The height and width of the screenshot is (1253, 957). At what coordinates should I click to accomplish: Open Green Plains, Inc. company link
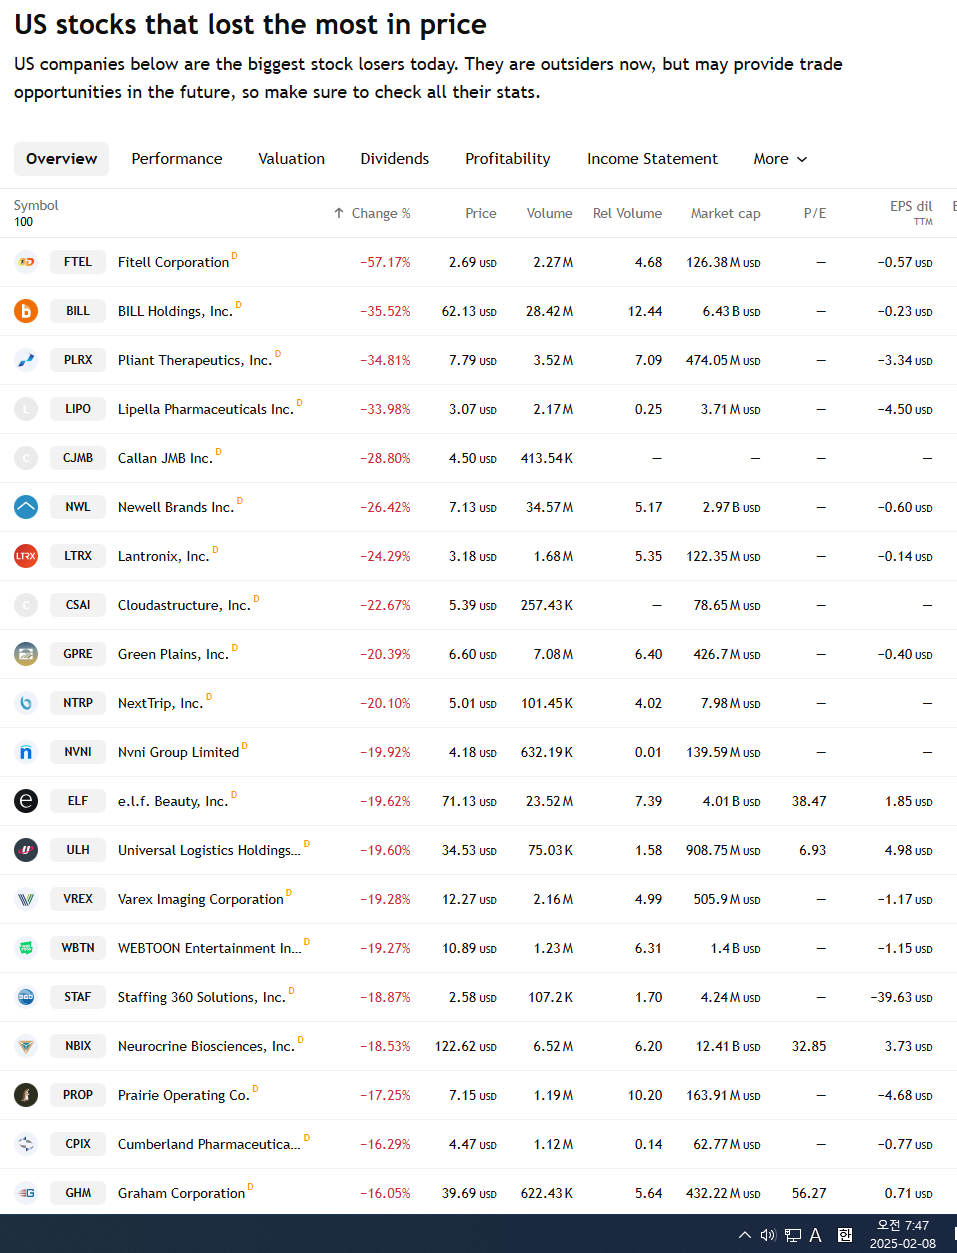(173, 654)
